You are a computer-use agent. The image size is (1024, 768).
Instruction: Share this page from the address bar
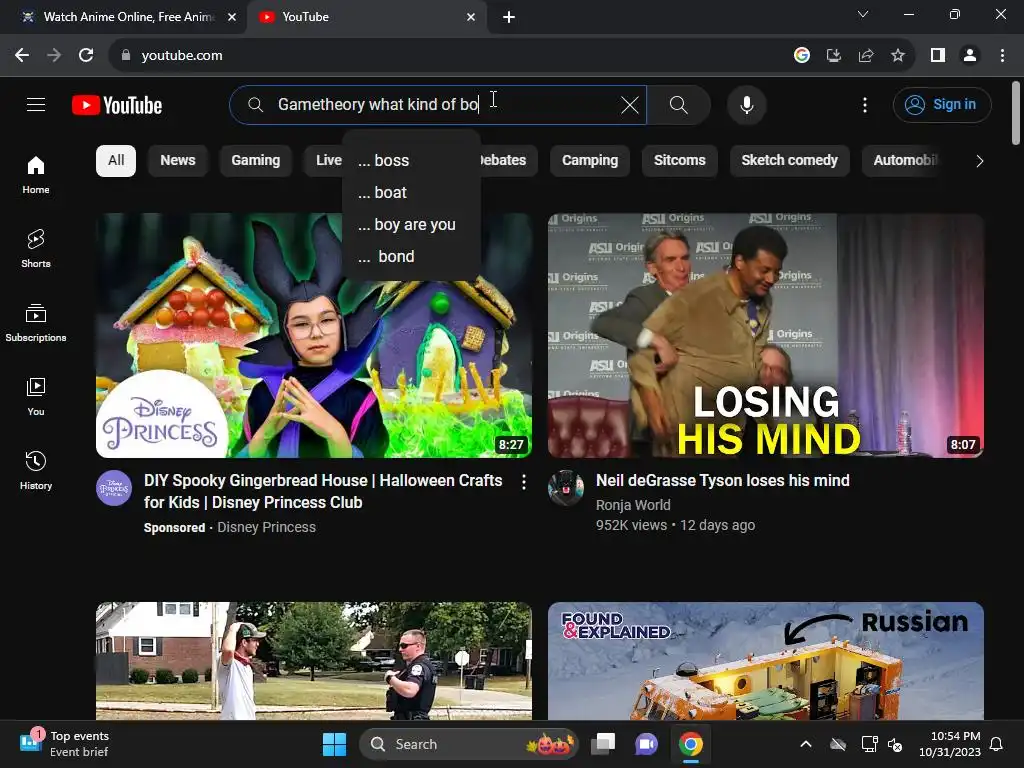(x=866, y=56)
